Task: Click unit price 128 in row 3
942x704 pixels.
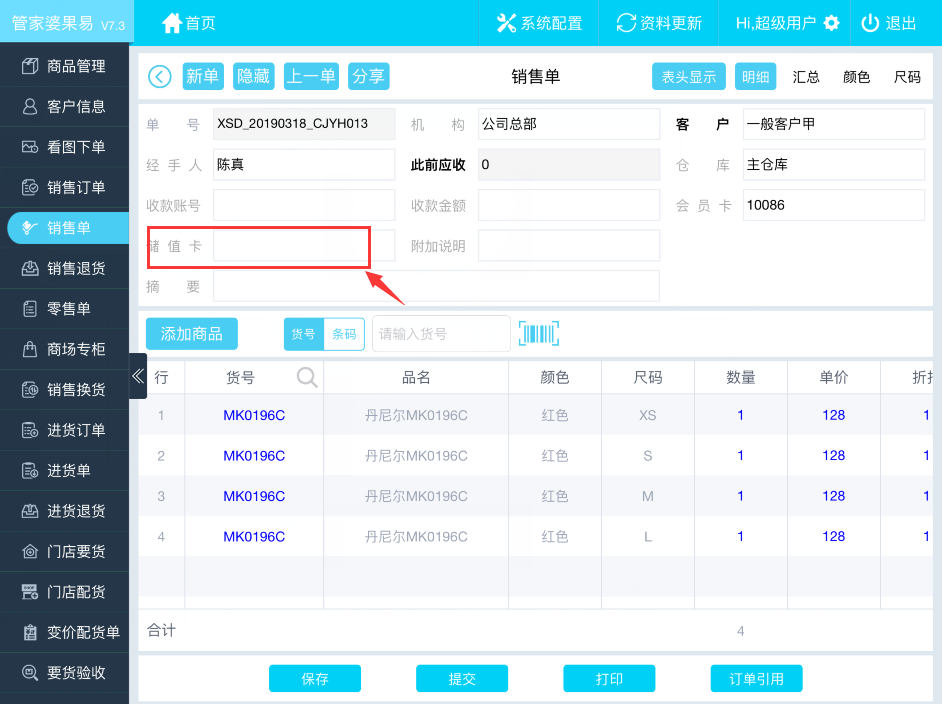Action: coord(834,496)
